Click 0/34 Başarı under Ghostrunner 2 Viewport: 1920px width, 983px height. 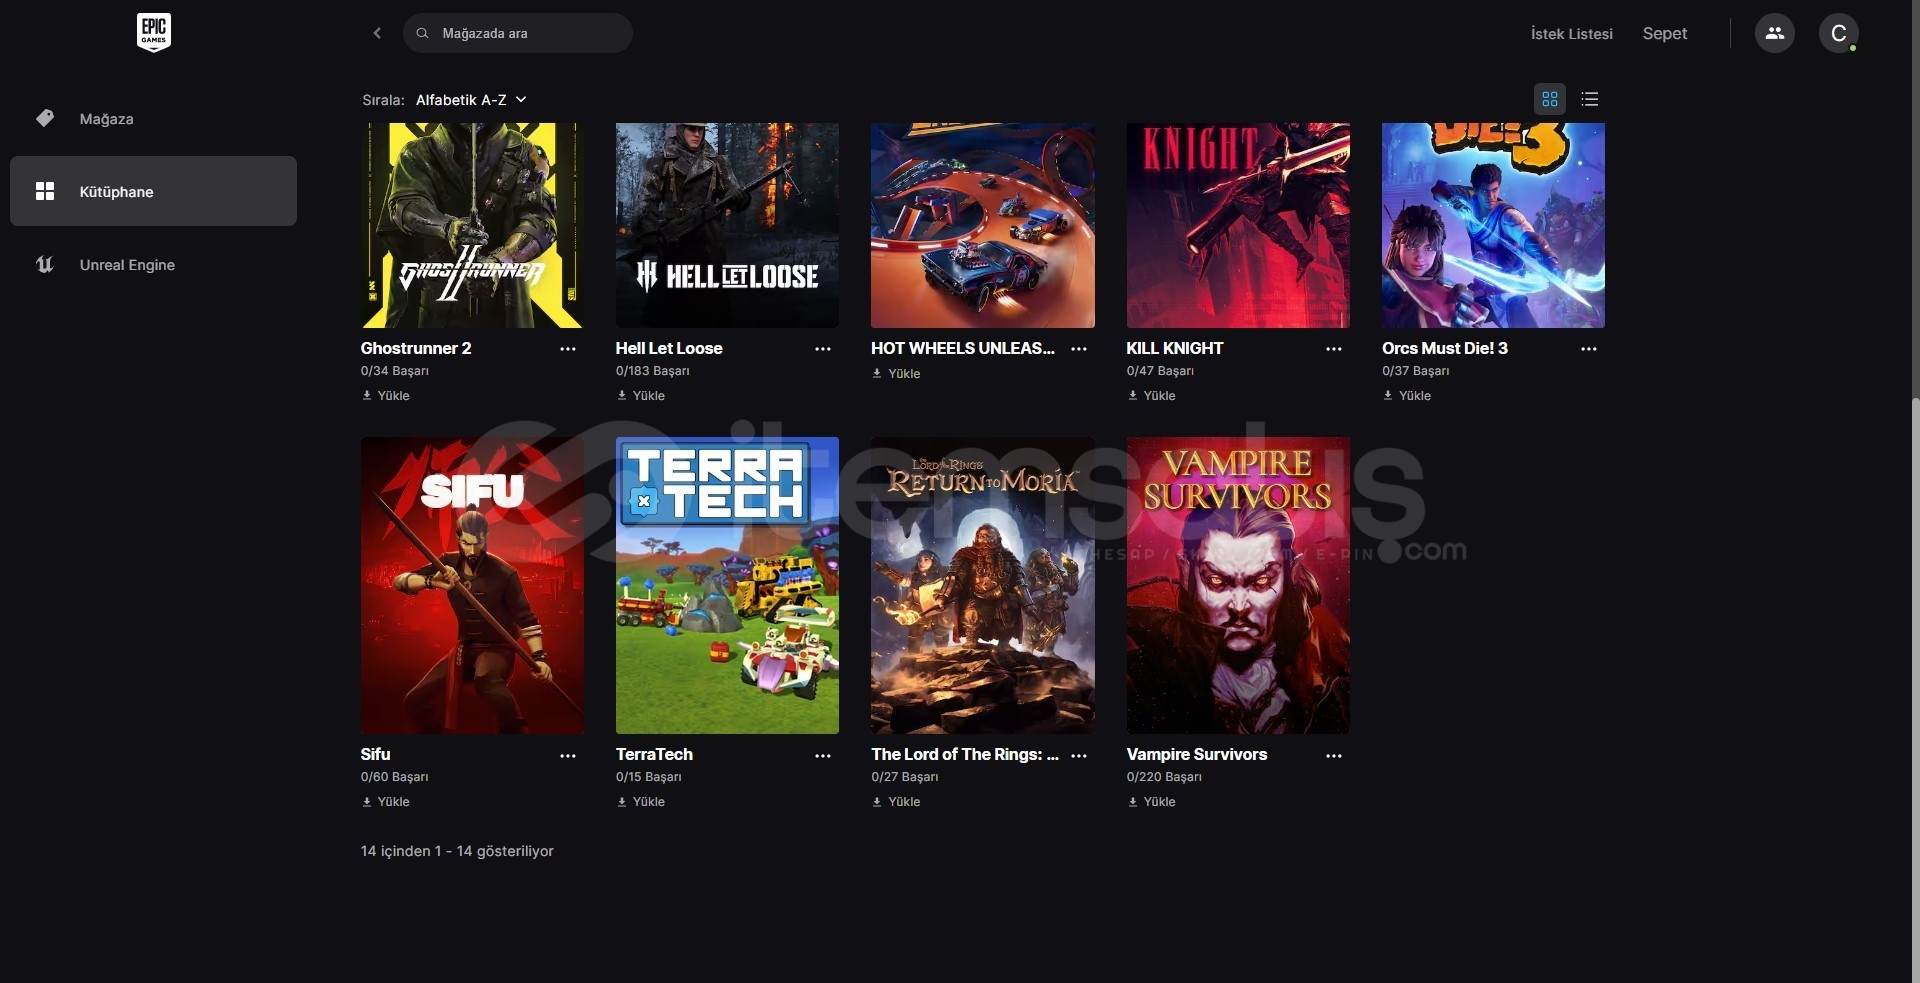(x=395, y=371)
